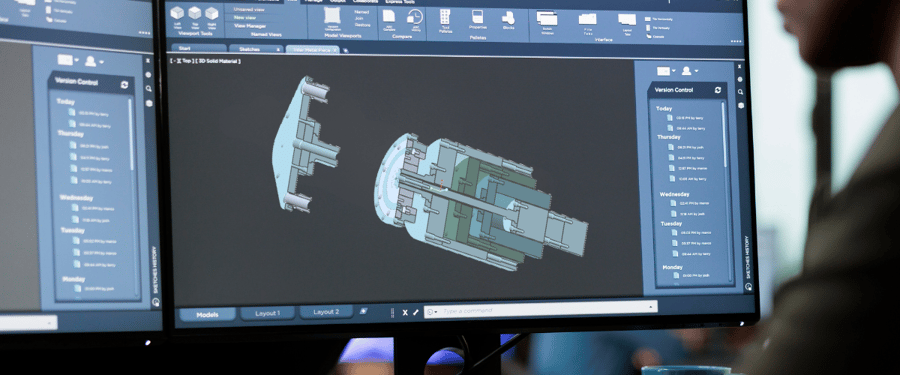This screenshot has height=375, width=900.
Task: Click Restore in Model Viewports
Action: click(x=363, y=25)
